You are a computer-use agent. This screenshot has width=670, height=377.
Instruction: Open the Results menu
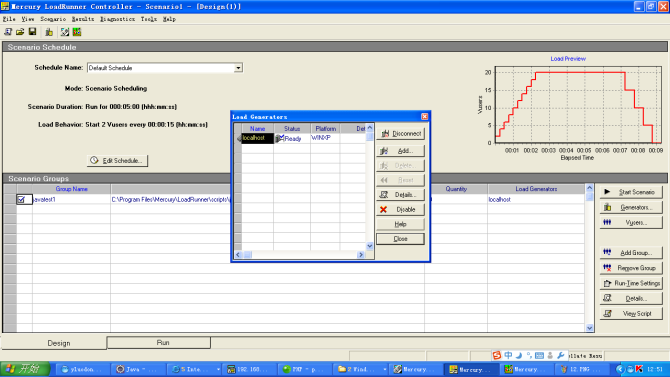tap(82, 19)
